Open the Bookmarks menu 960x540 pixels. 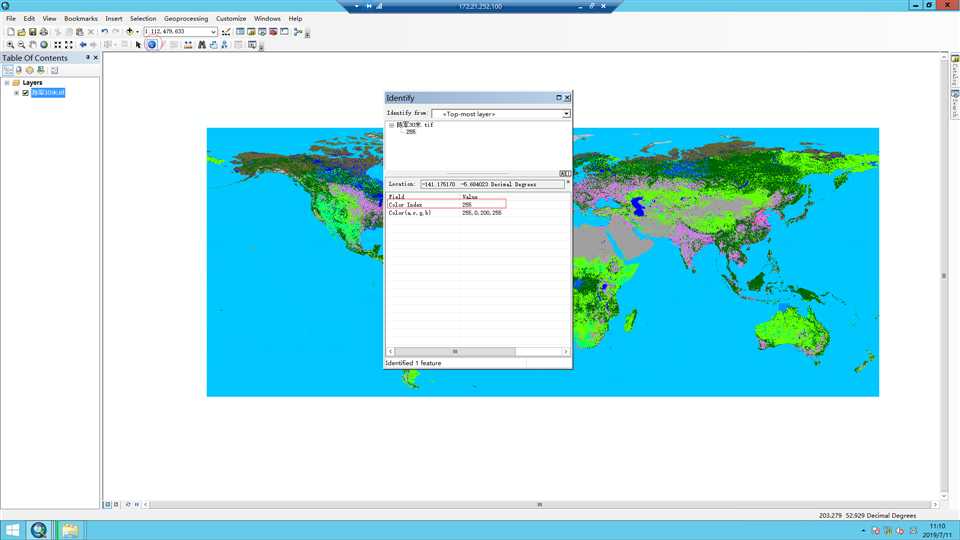(81, 18)
